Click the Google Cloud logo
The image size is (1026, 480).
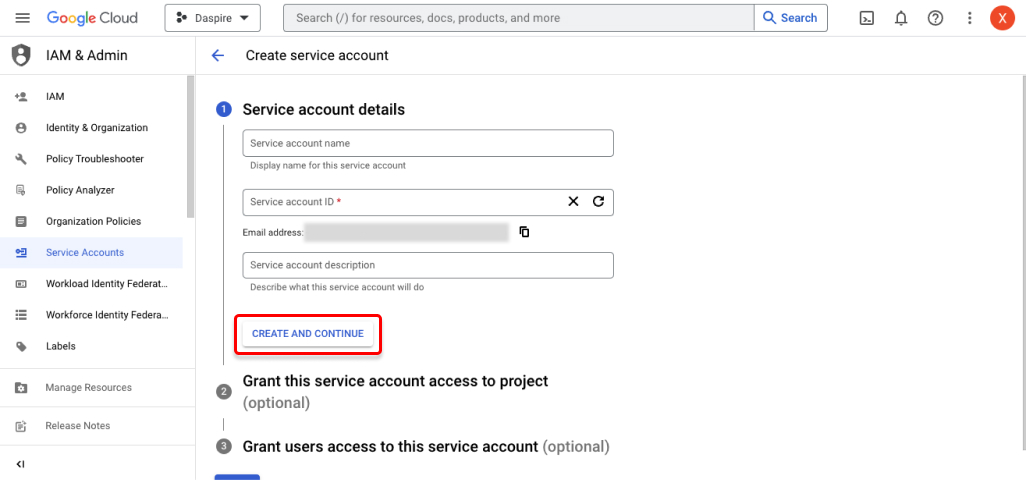tap(92, 18)
